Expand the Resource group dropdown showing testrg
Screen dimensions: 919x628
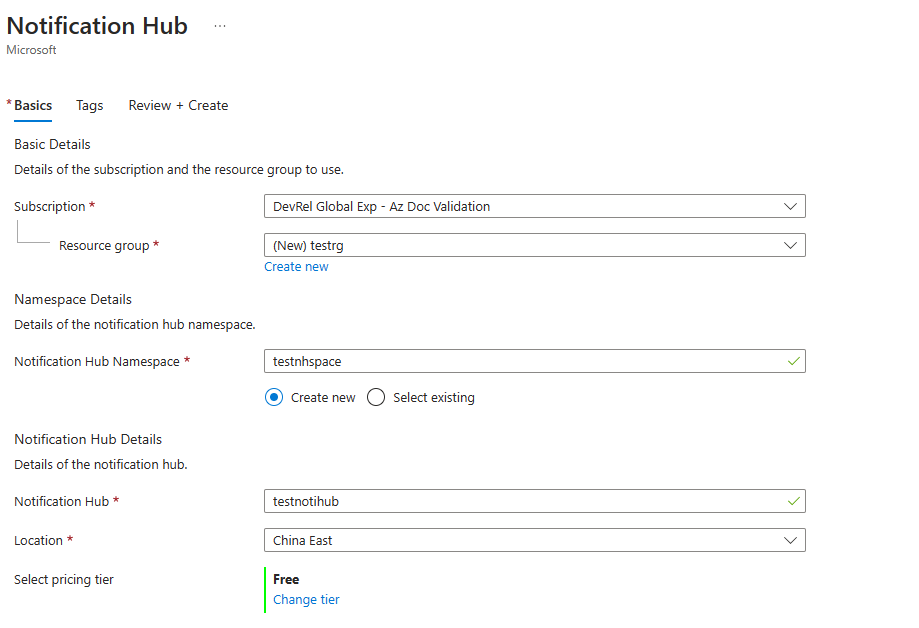click(x=520, y=245)
